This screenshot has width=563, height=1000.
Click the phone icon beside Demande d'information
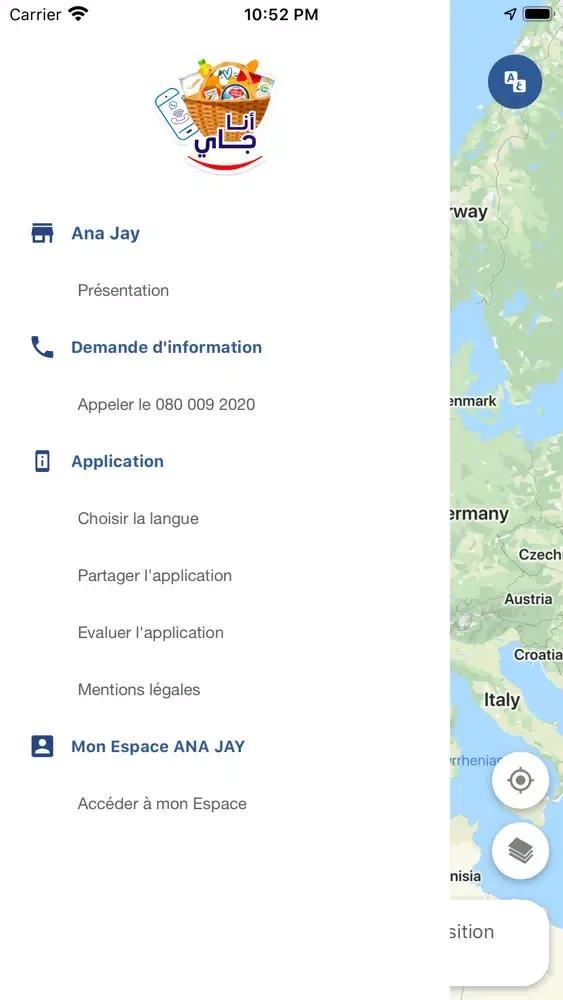point(42,347)
